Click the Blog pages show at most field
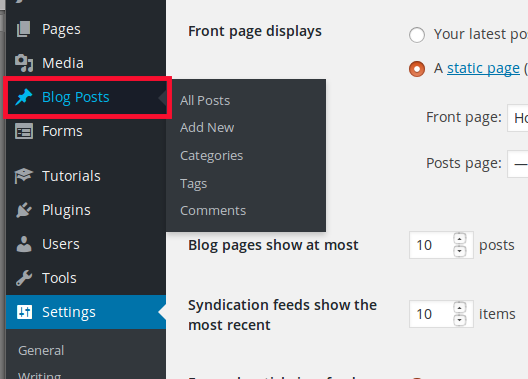 point(441,245)
